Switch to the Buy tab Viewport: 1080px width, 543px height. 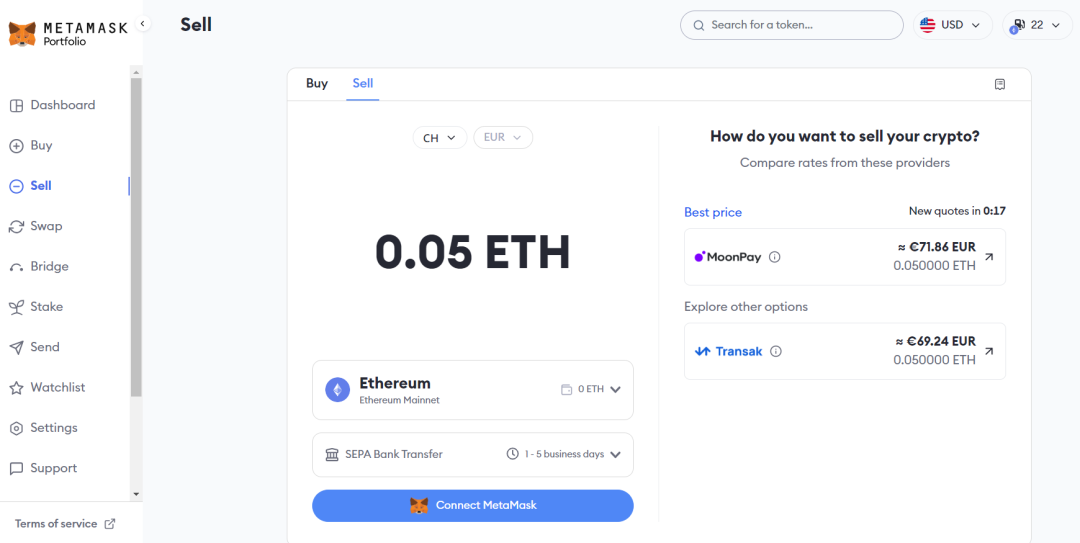[x=317, y=84]
